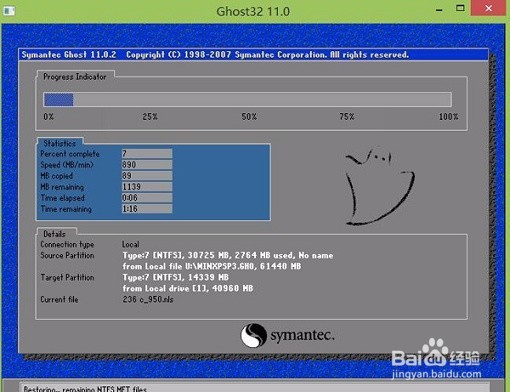Click the Symantec Ghost 11.0.2 copyright banner
The image size is (510, 392).
click(253, 55)
